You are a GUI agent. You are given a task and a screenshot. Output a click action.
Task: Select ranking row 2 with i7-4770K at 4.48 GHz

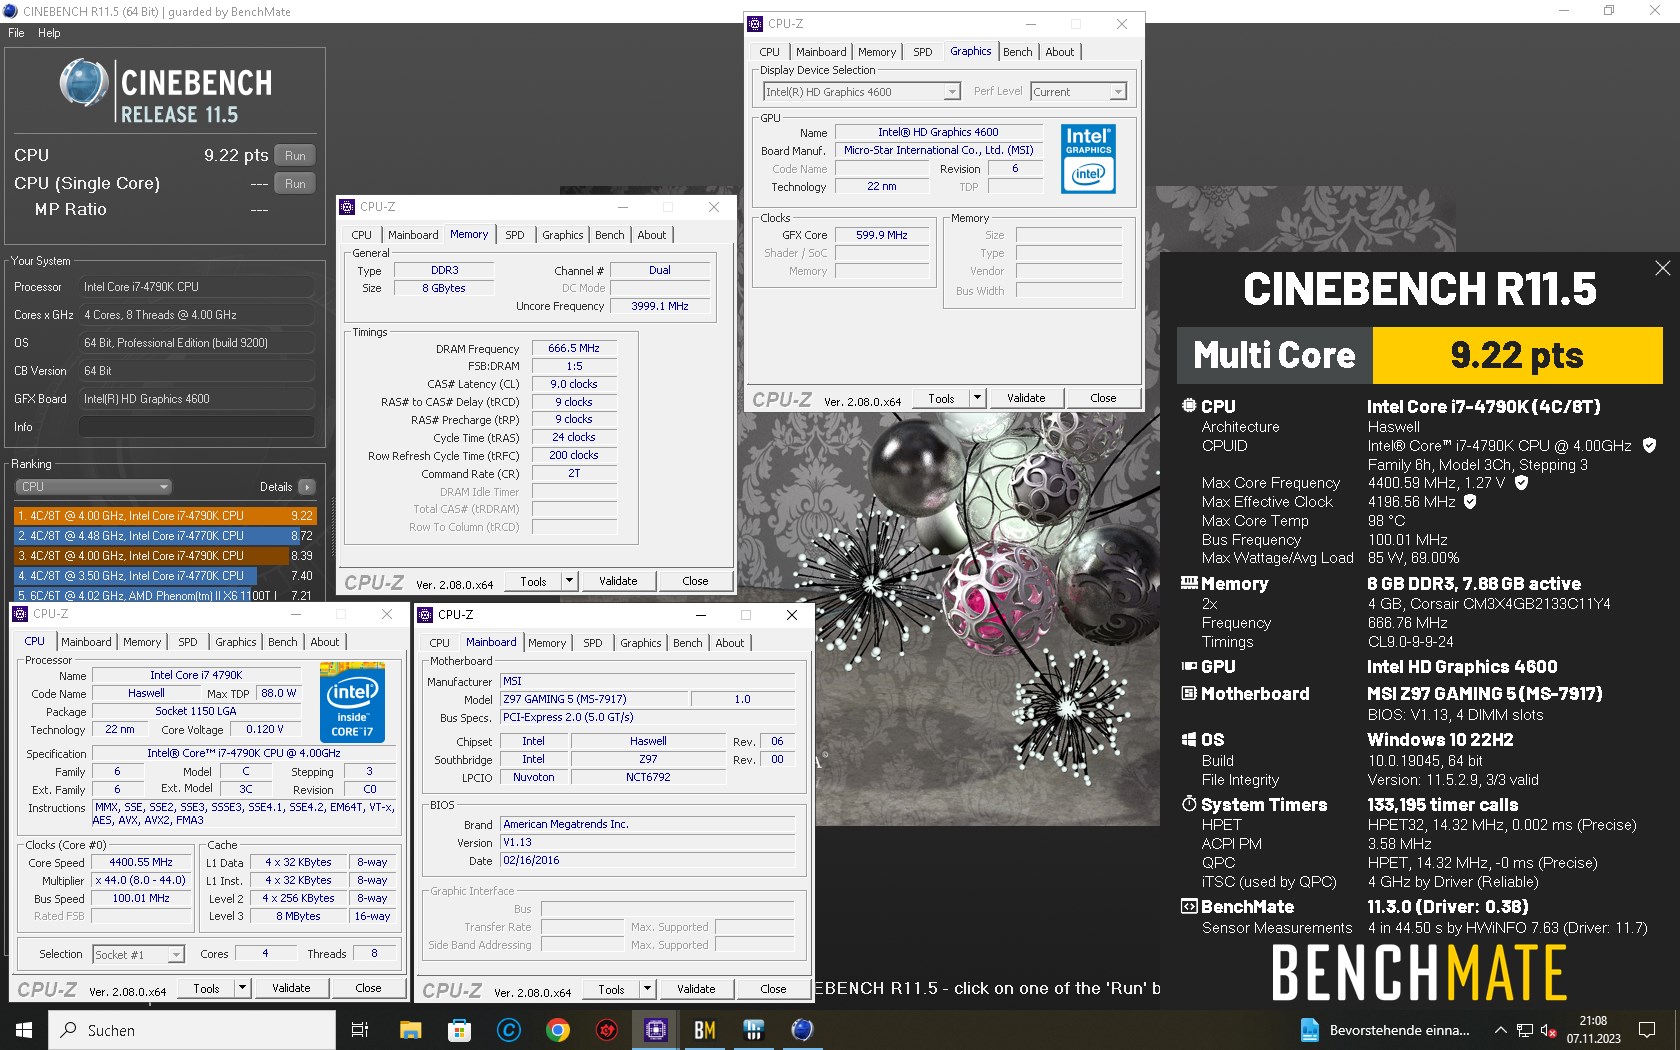165,536
